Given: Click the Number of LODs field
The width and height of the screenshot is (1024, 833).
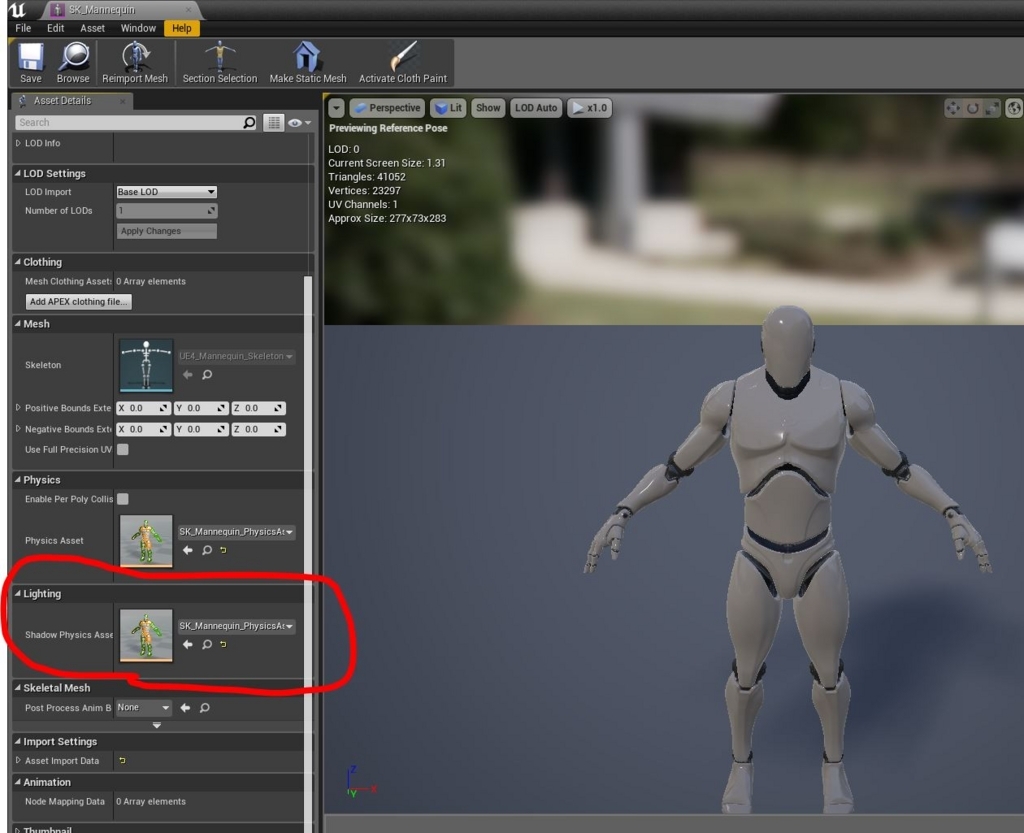Looking at the screenshot, I should [x=167, y=210].
